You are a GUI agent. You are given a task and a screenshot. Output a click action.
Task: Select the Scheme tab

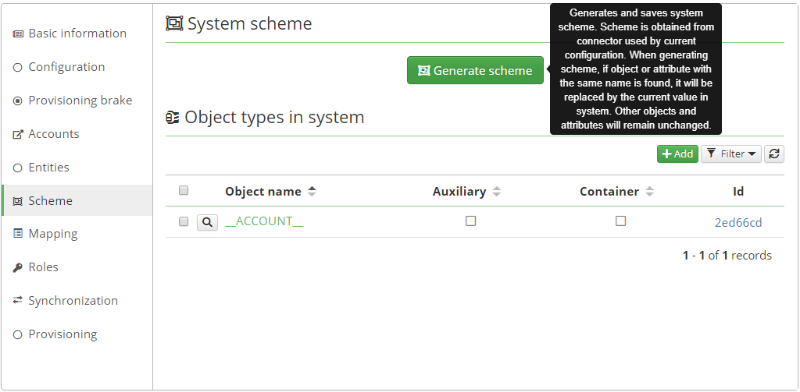(77, 201)
